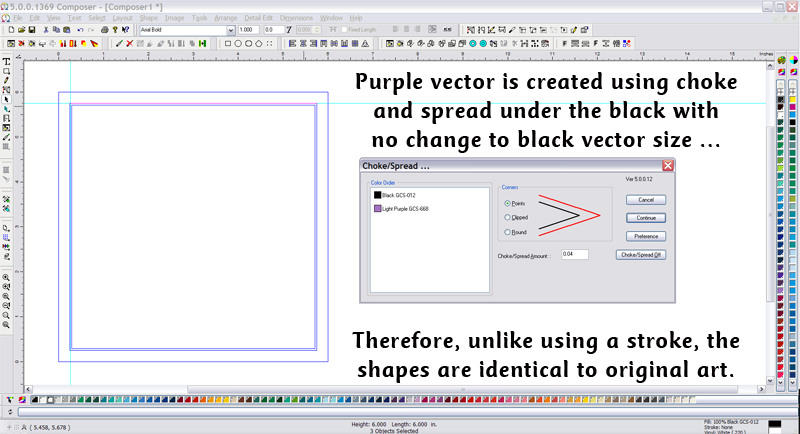The width and height of the screenshot is (800, 434).
Task: Click the pencil edit icon in second toolbar
Action: [119, 44]
